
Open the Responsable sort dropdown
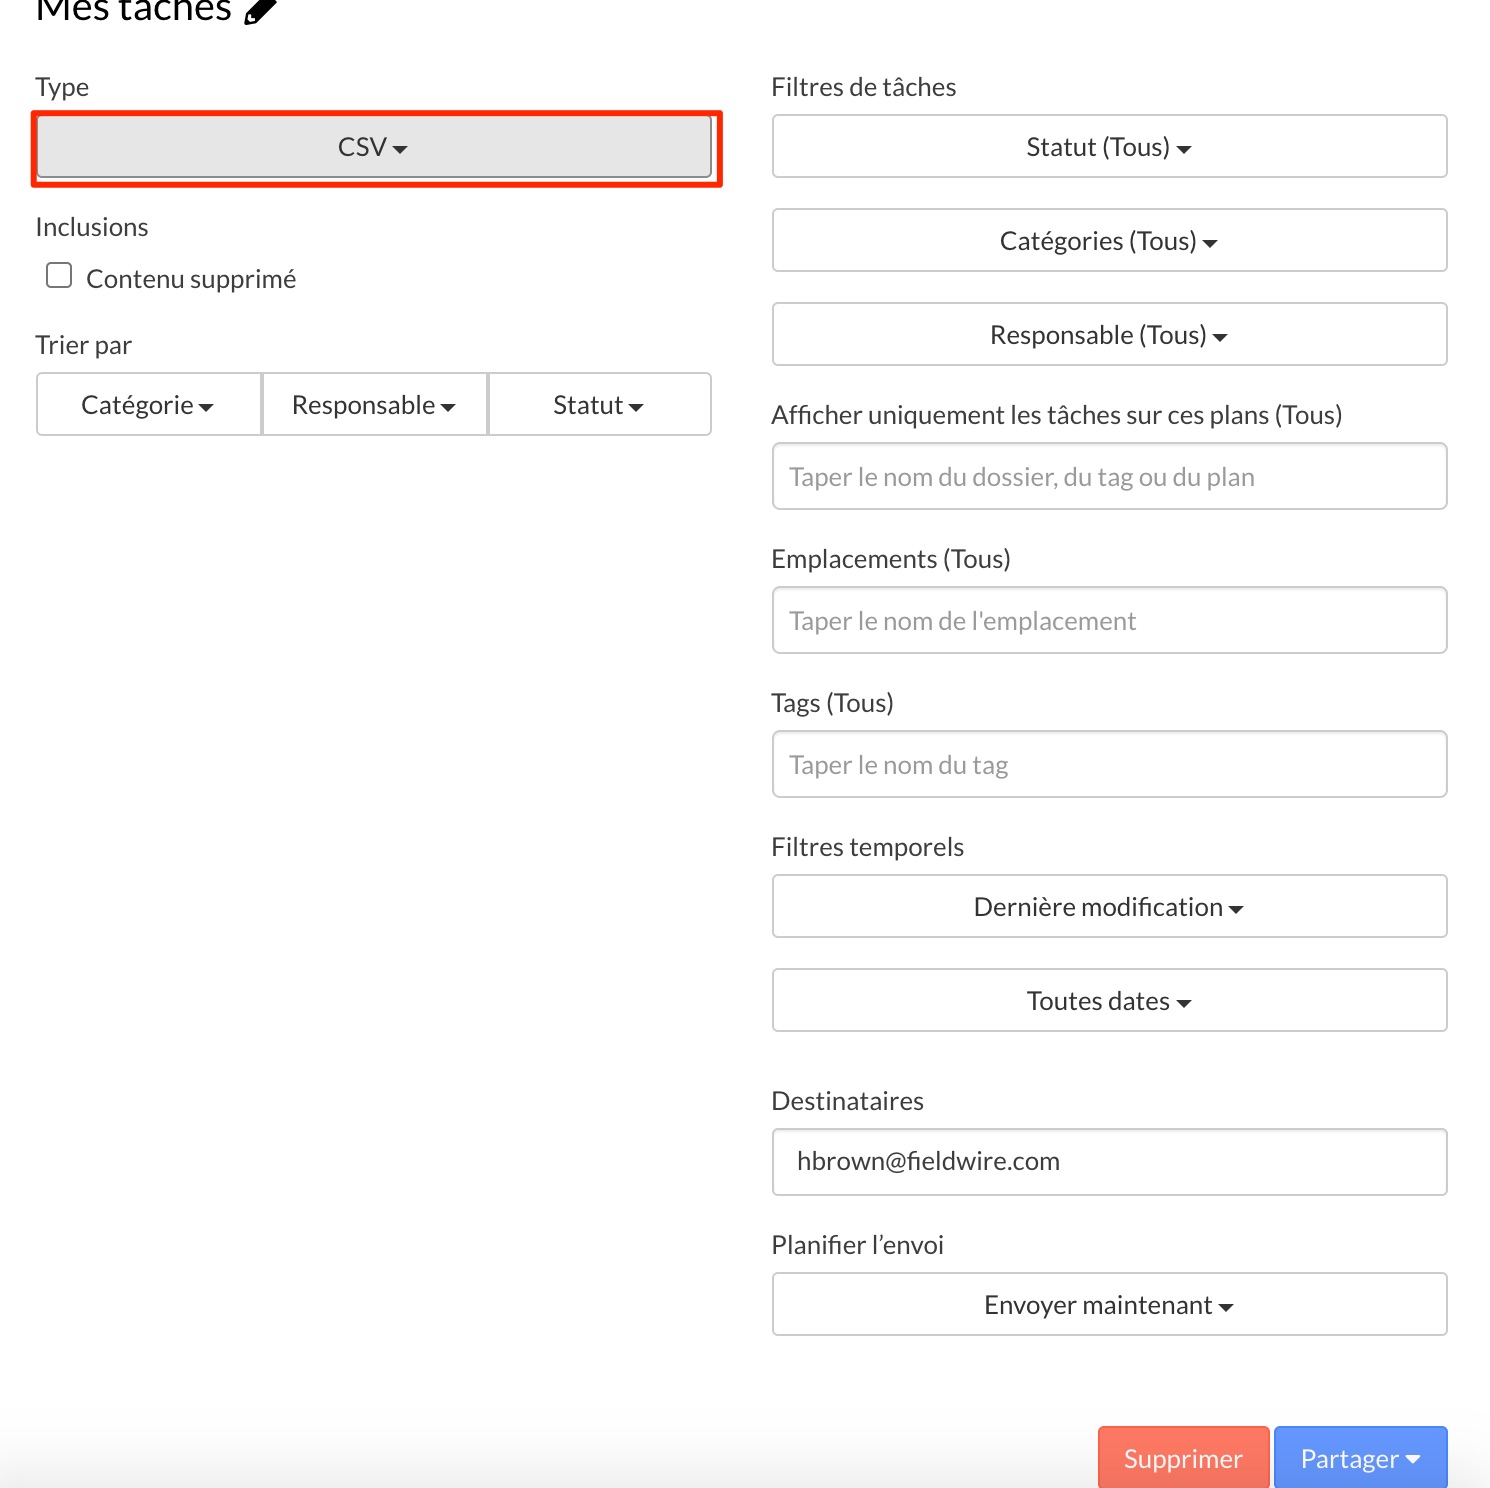coord(374,405)
